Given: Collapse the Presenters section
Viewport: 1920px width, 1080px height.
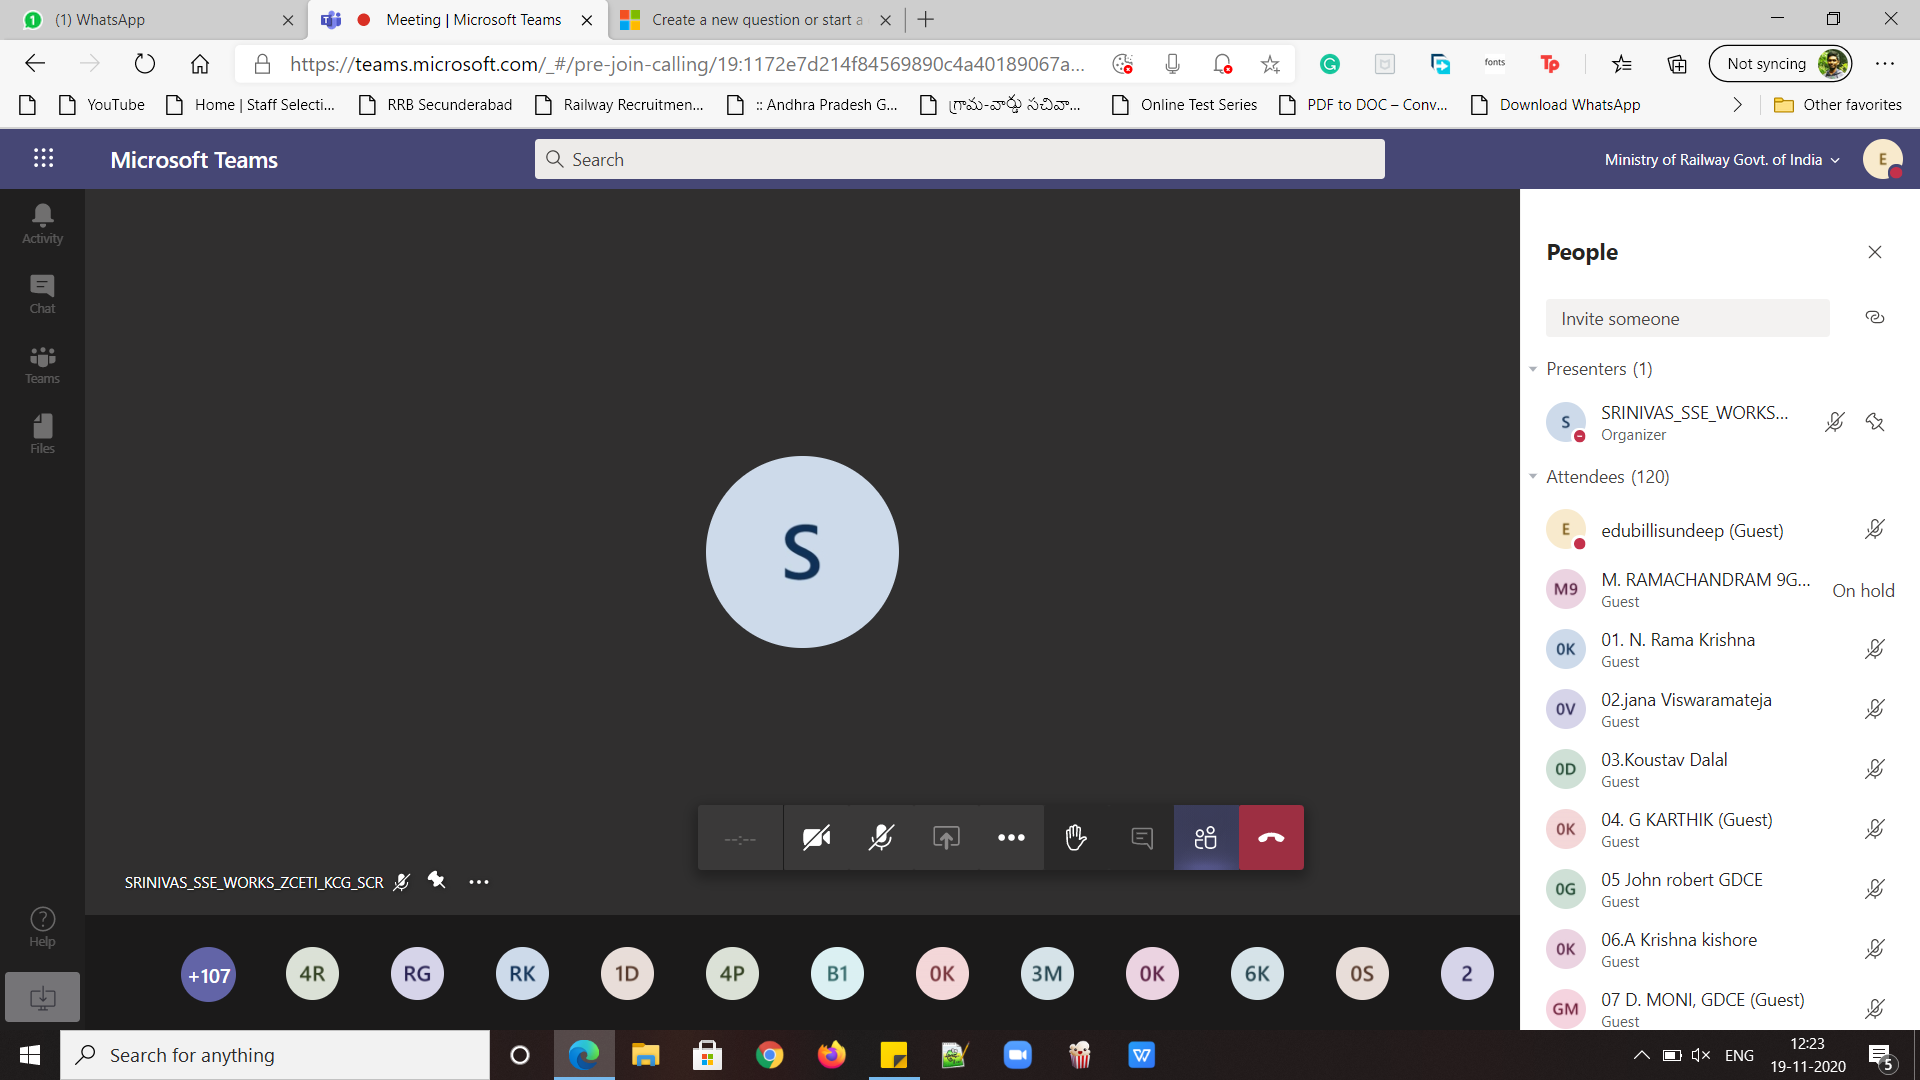Looking at the screenshot, I should pos(1533,369).
